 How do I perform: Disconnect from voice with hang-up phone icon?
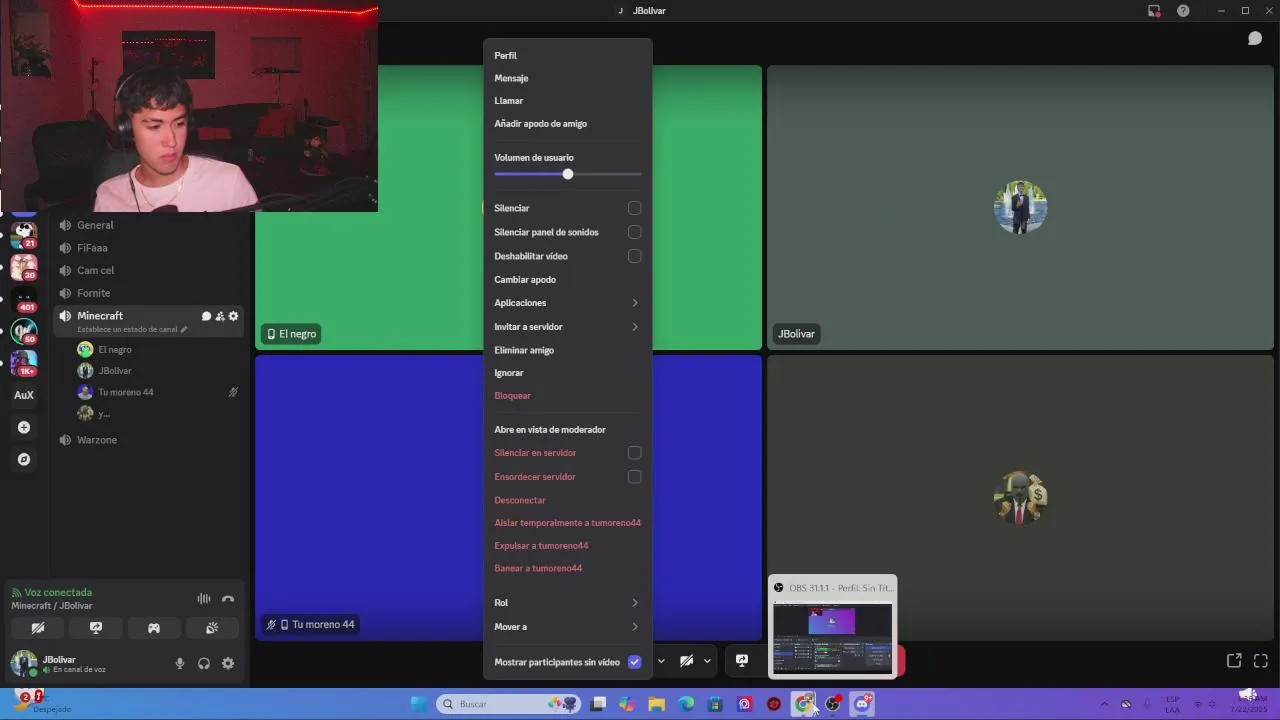[228, 599]
